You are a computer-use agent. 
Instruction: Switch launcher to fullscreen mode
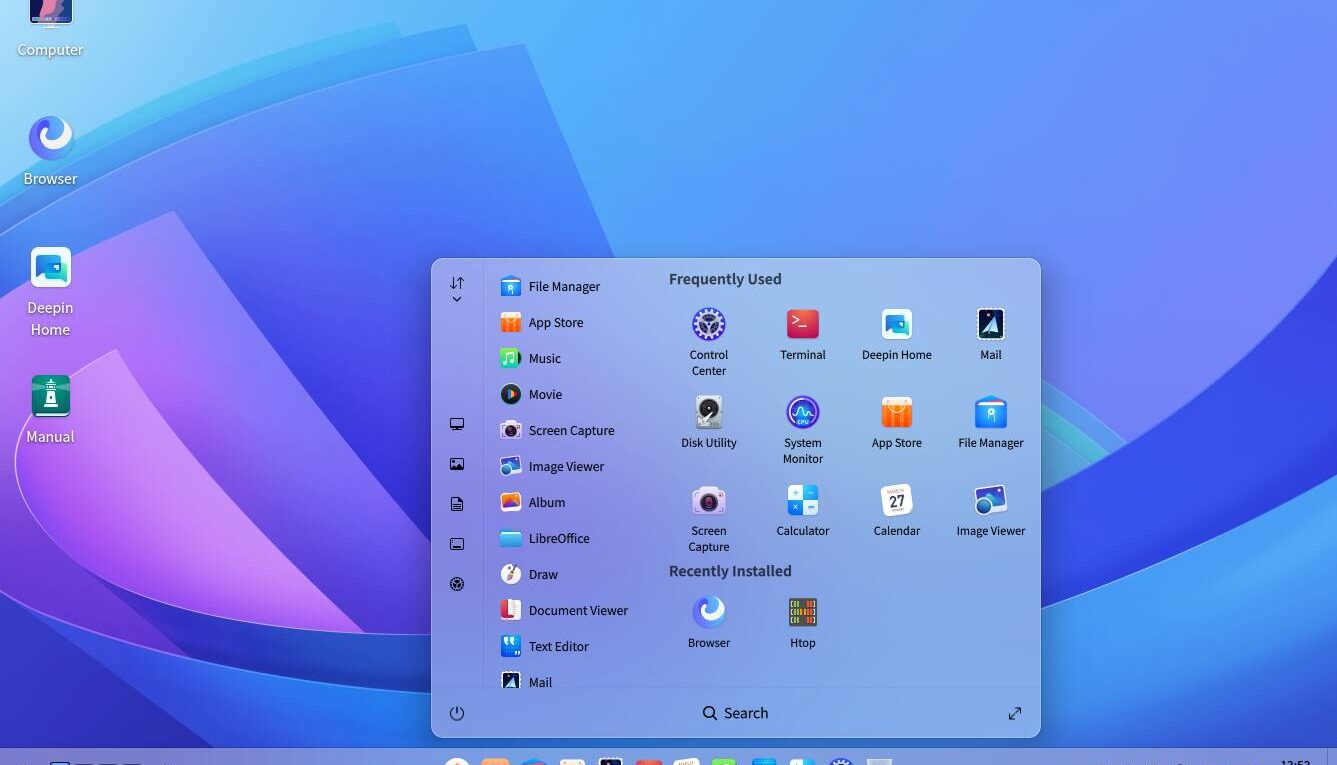pos(1015,713)
